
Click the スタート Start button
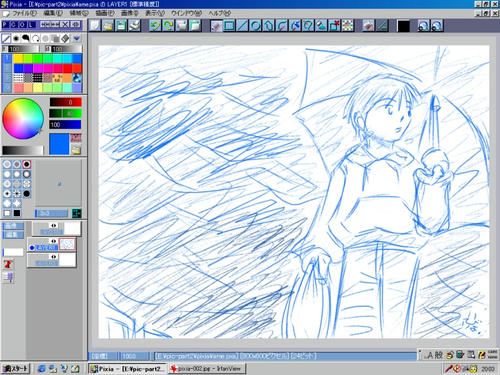pyautogui.click(x=16, y=368)
